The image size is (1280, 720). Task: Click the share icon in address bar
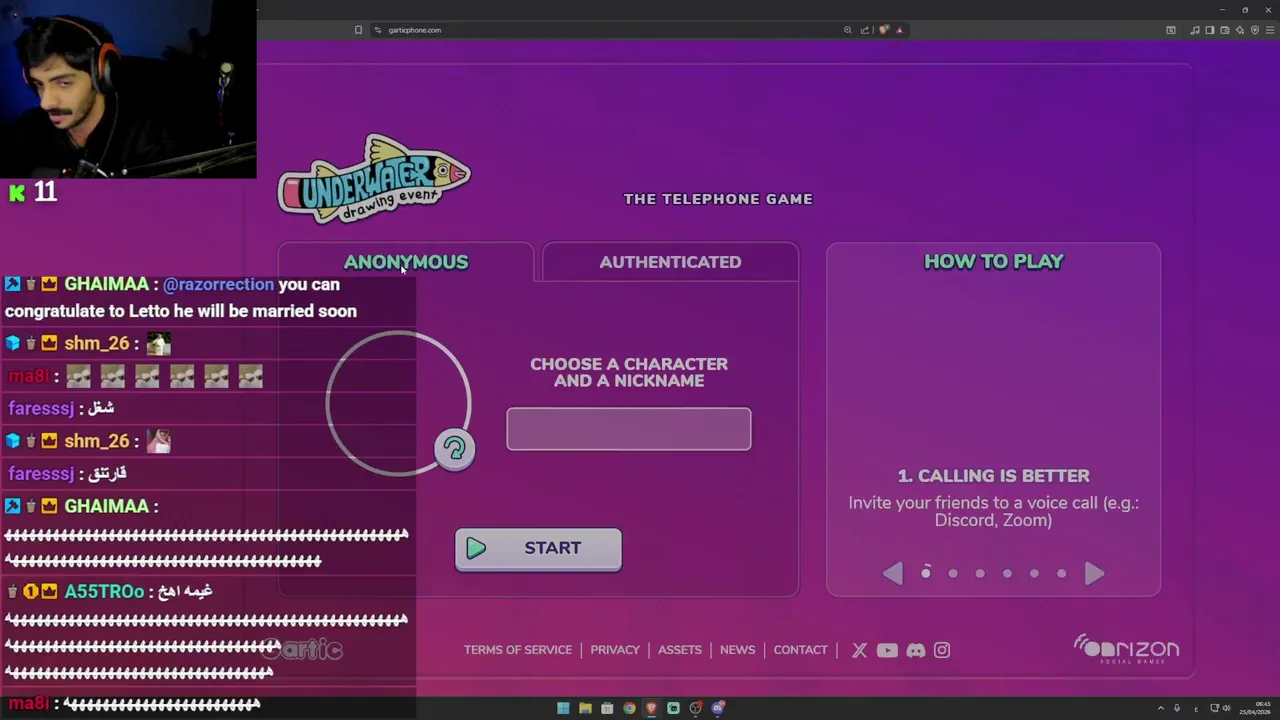[865, 30]
